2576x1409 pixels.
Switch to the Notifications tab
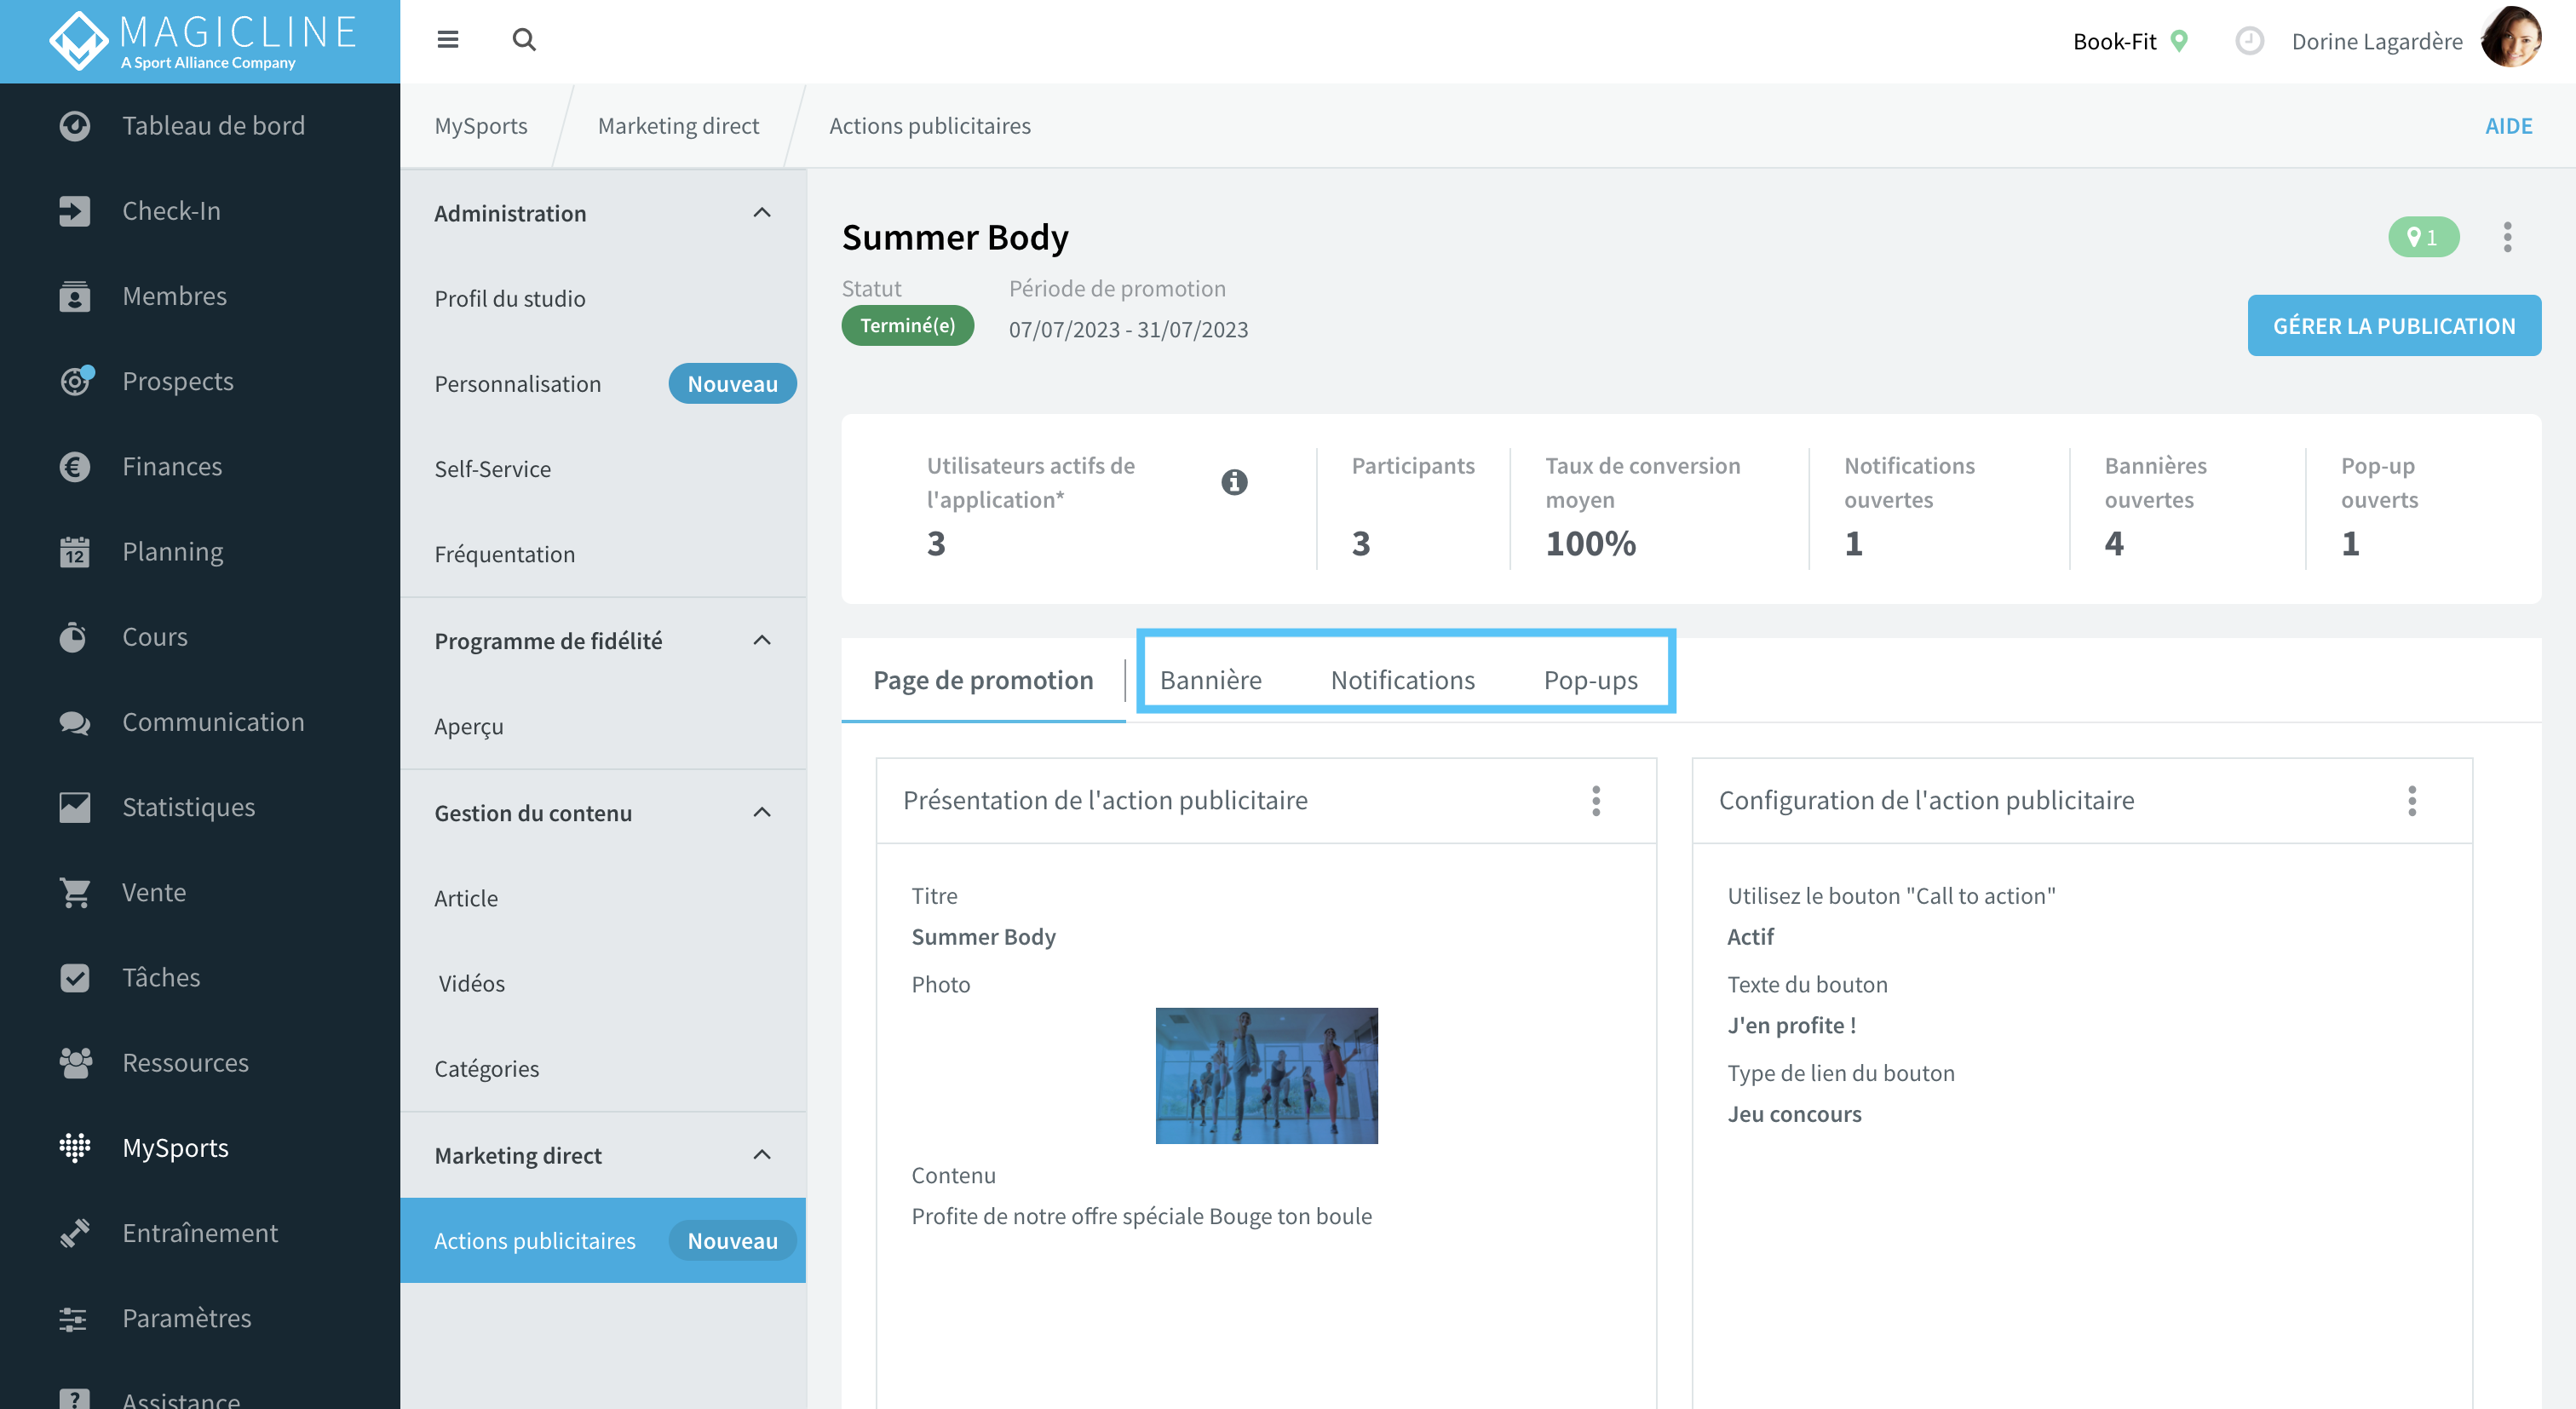pyautogui.click(x=1402, y=680)
